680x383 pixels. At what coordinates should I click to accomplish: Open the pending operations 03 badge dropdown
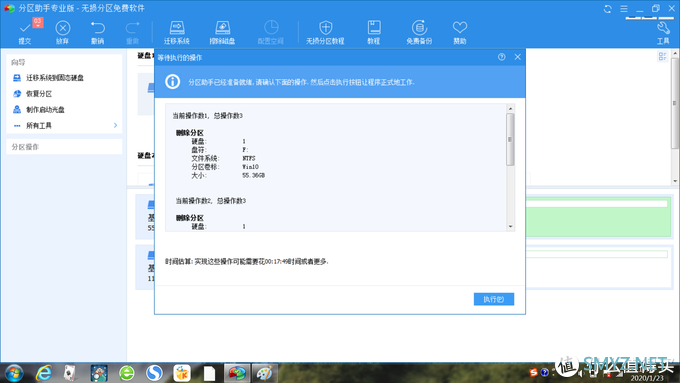[38, 22]
